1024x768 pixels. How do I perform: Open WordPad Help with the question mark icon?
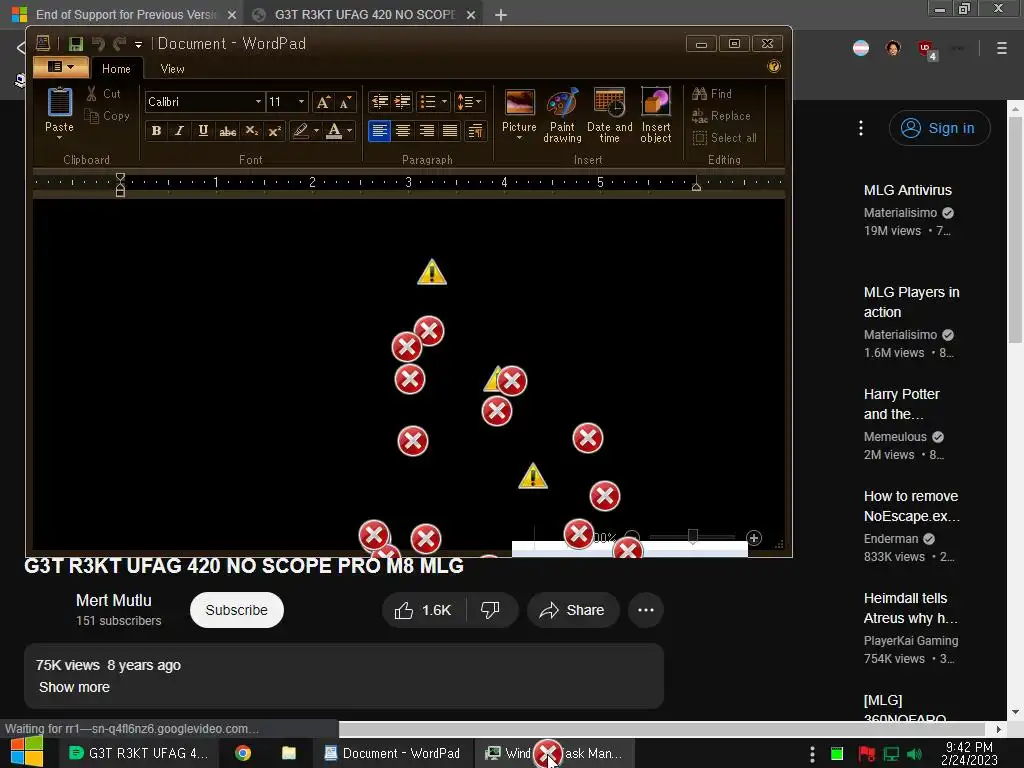[x=774, y=66]
